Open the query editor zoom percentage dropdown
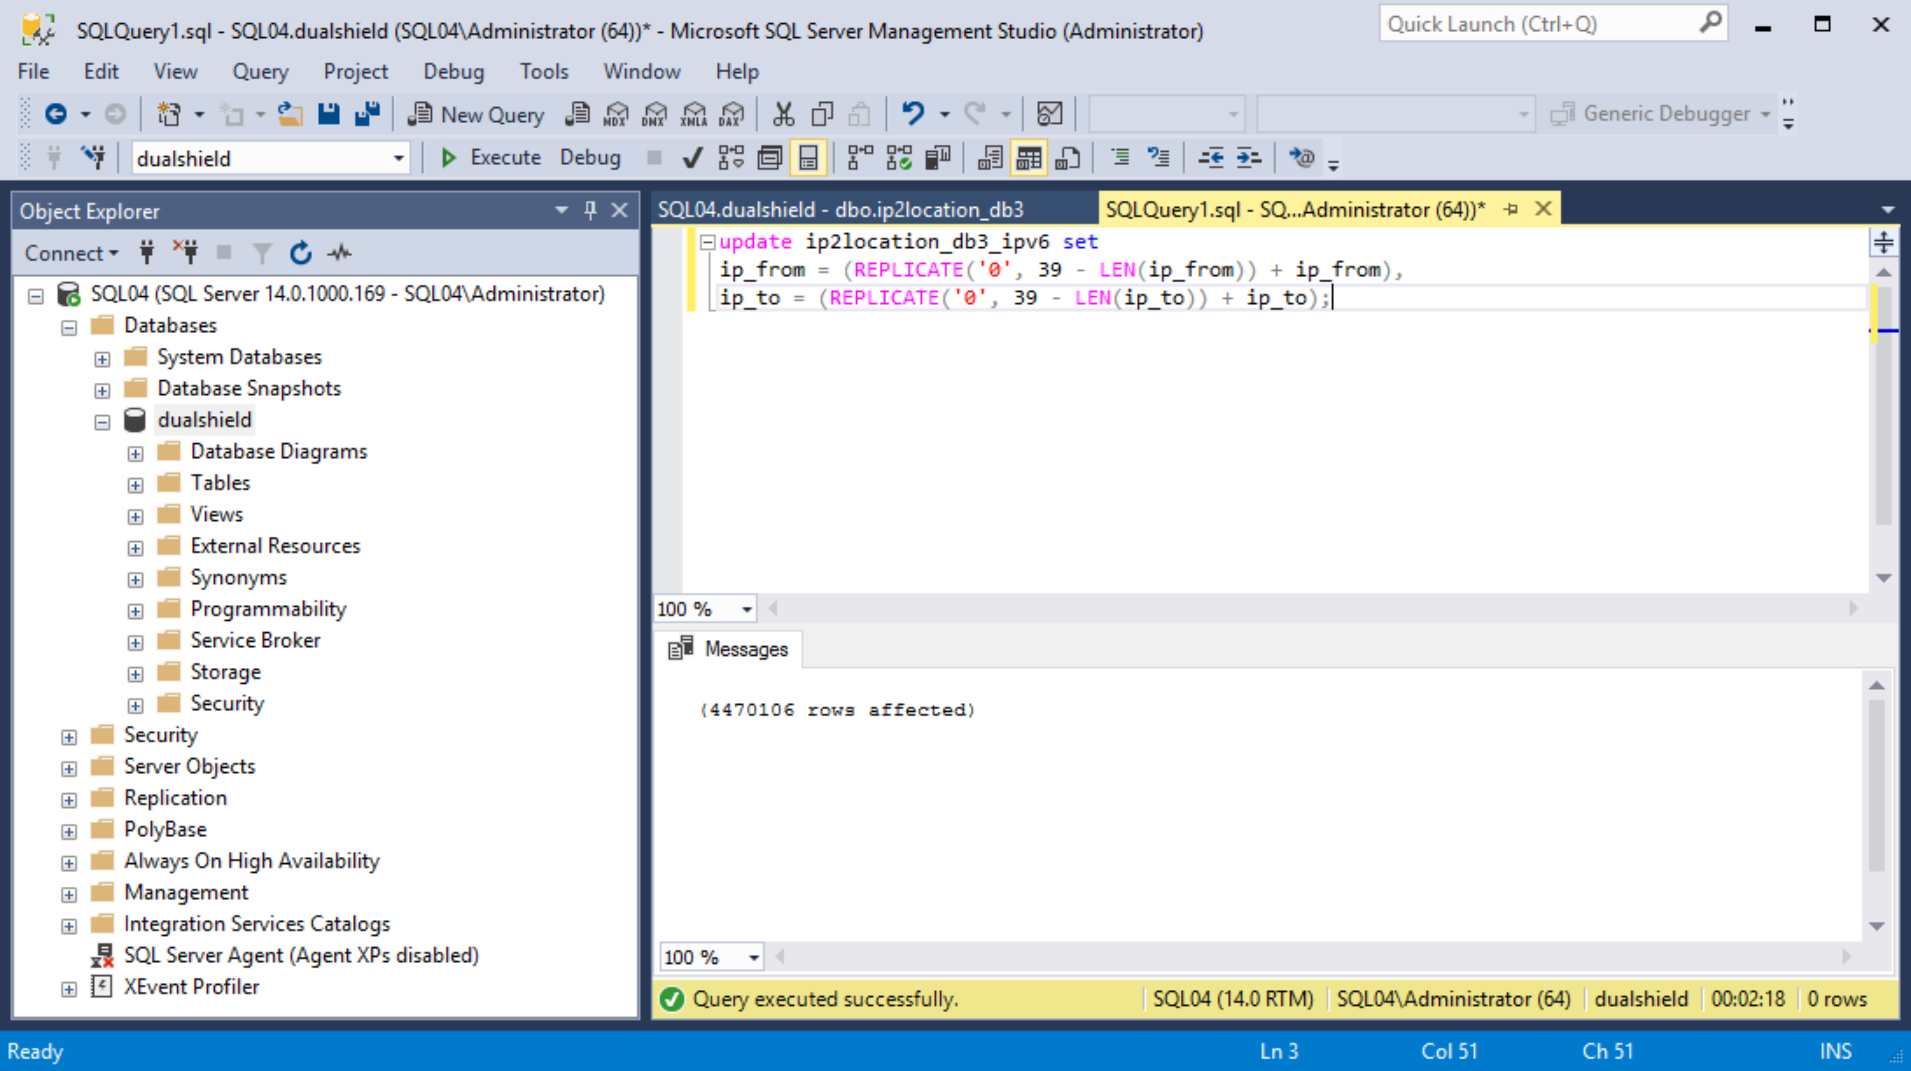Screen dimensions: 1911x1071 click(746, 609)
